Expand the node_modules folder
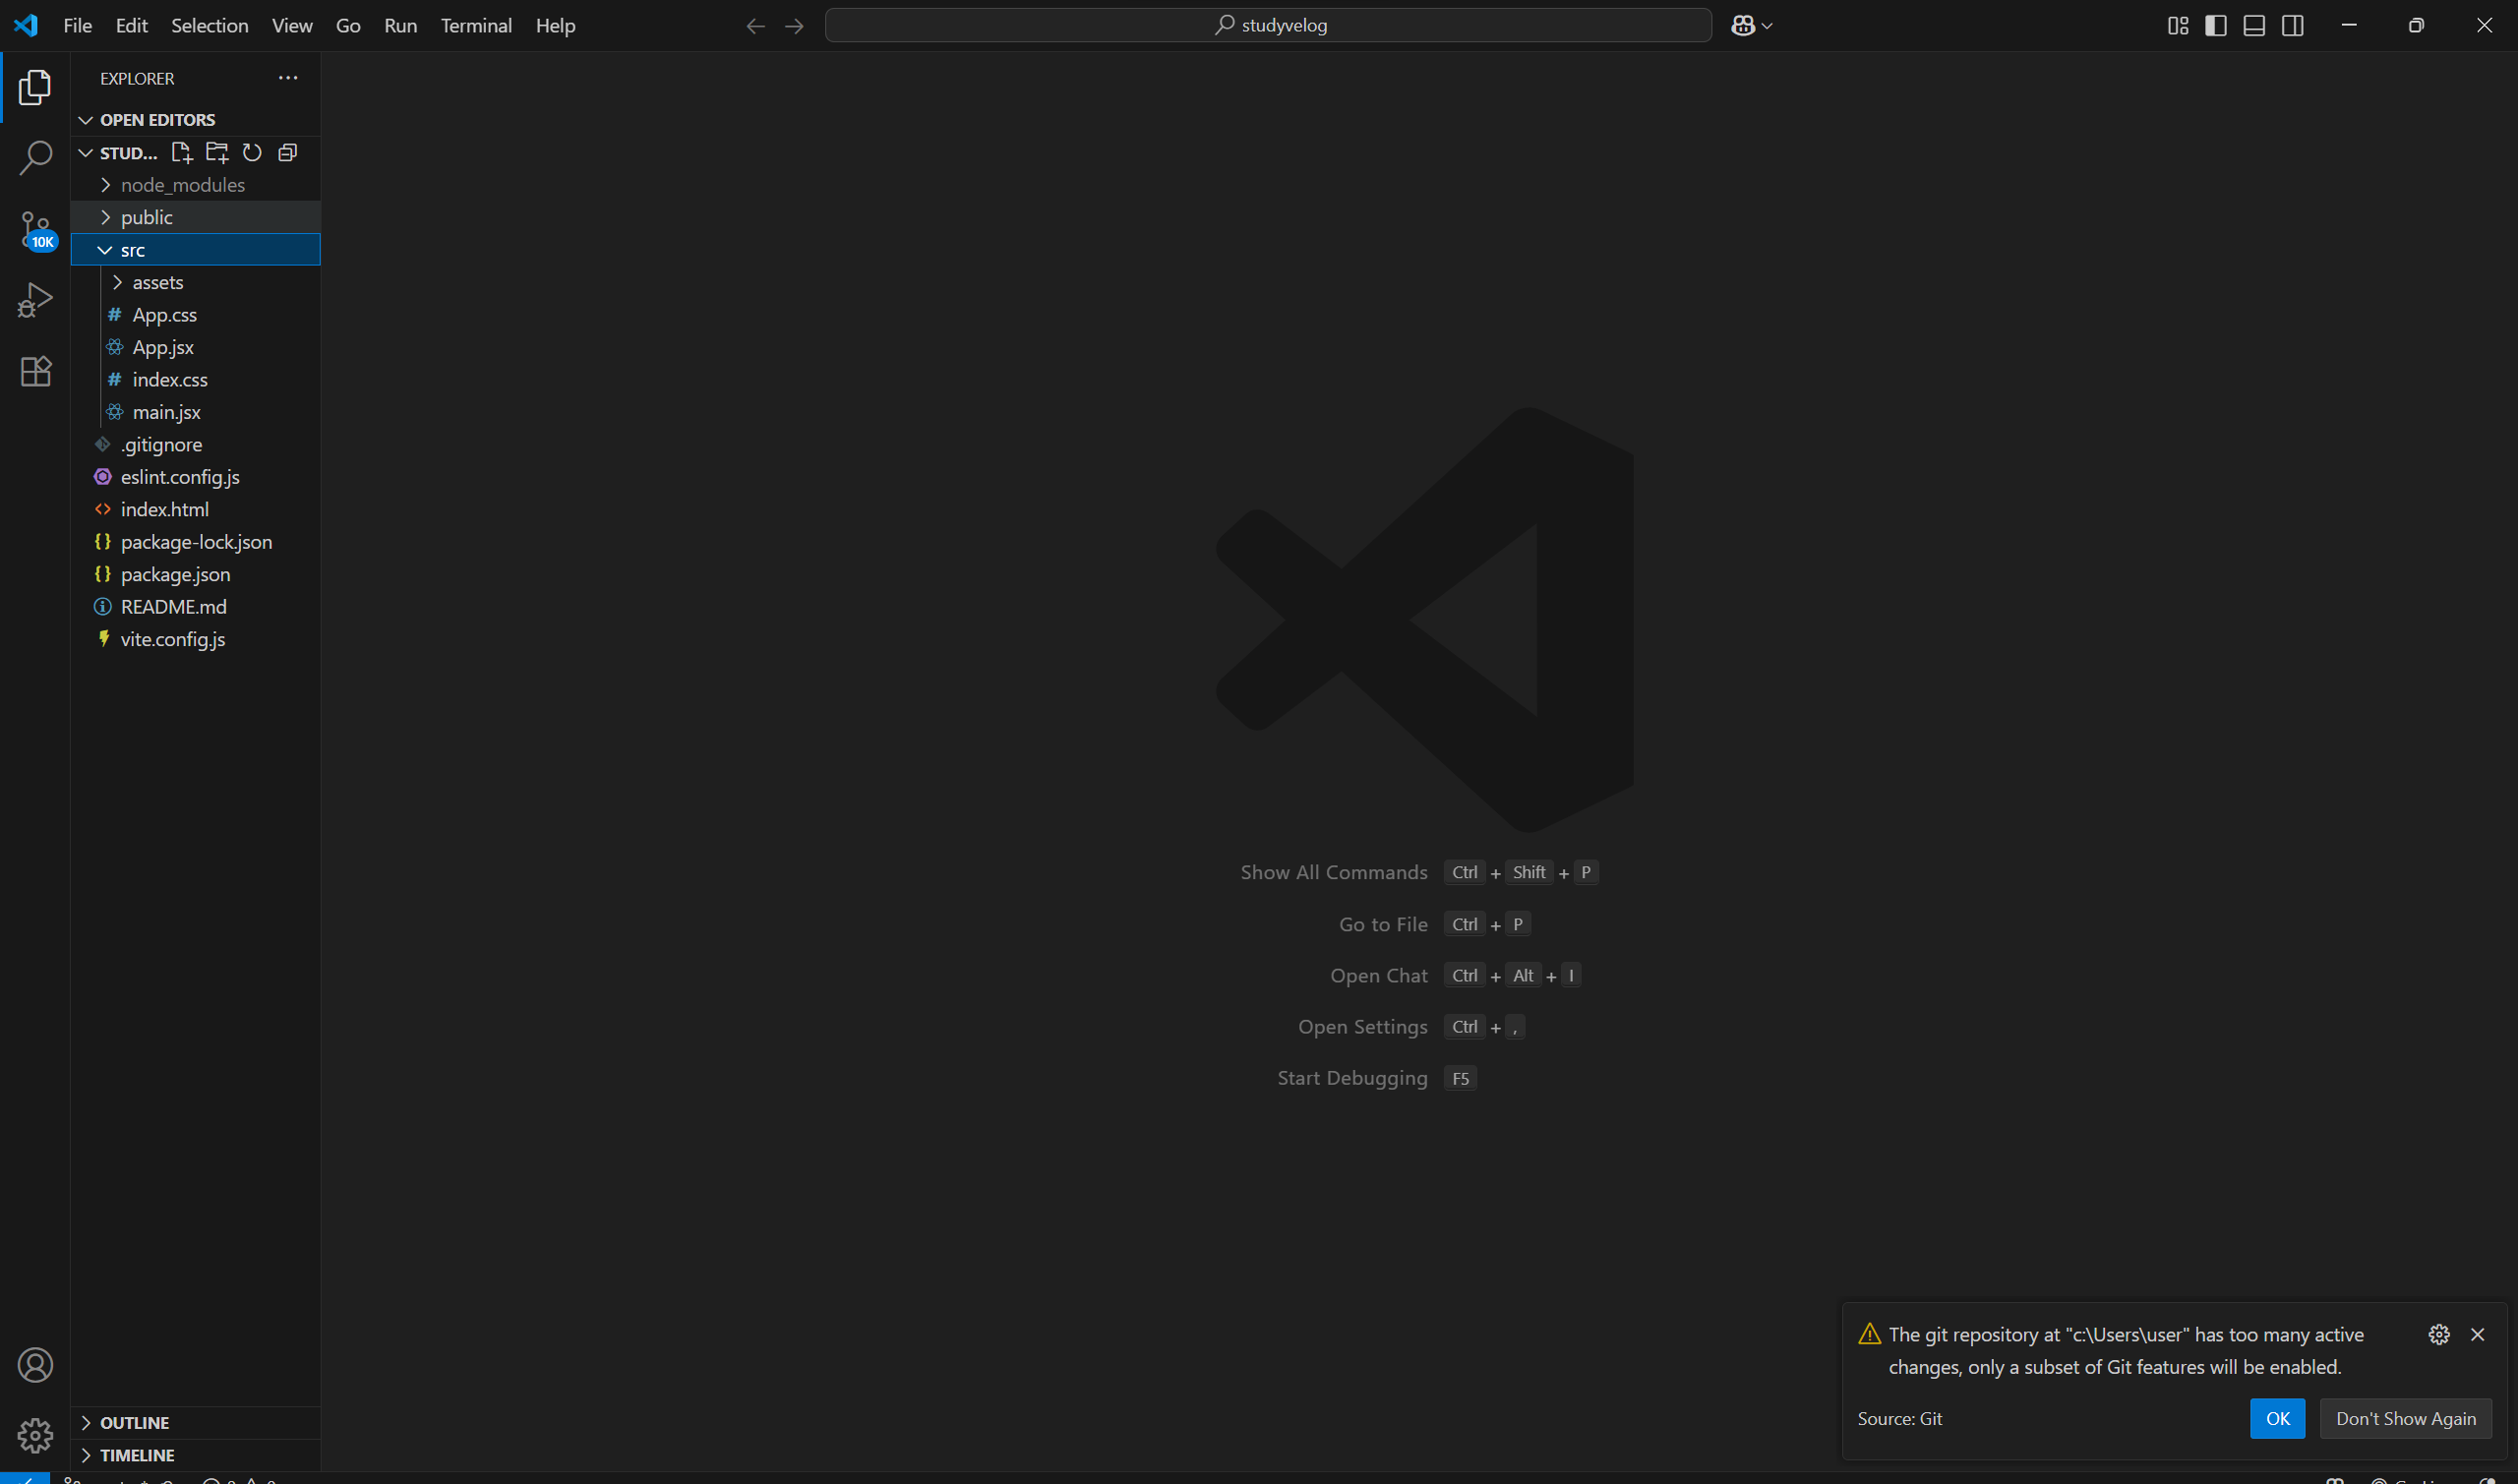This screenshot has width=2518, height=1484. coord(182,185)
